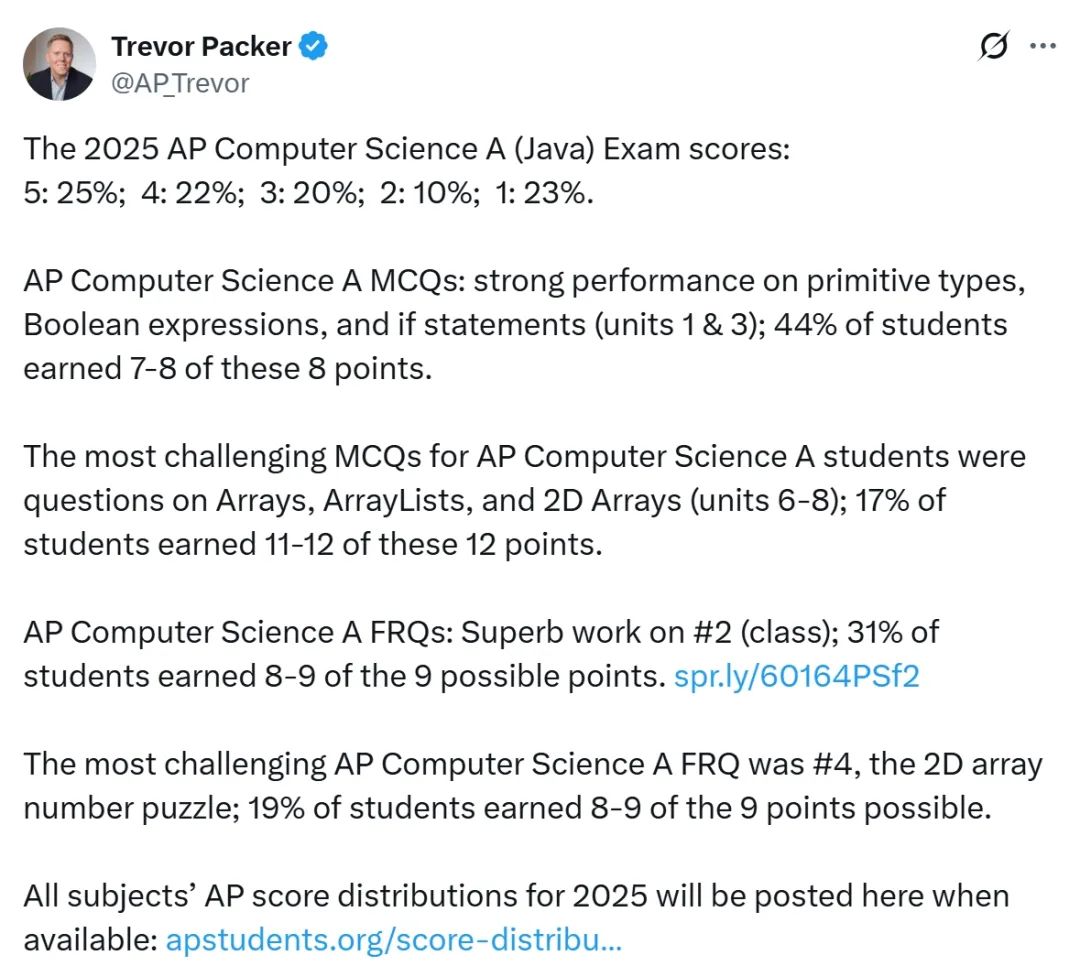This screenshot has height=966, width=1080.
Task: Visit the apstudents.org/score-distribu… link
Action: (394, 940)
